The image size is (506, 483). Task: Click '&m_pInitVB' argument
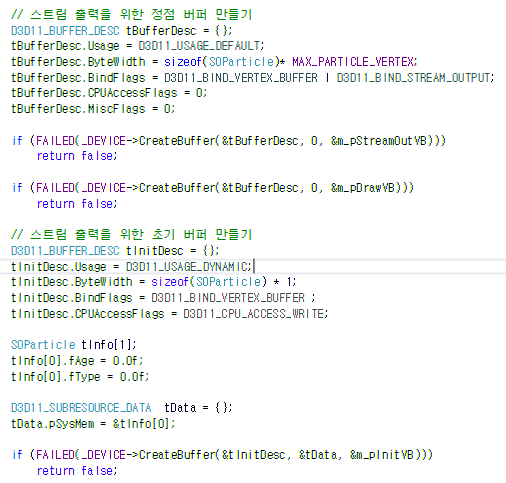(x=382, y=455)
